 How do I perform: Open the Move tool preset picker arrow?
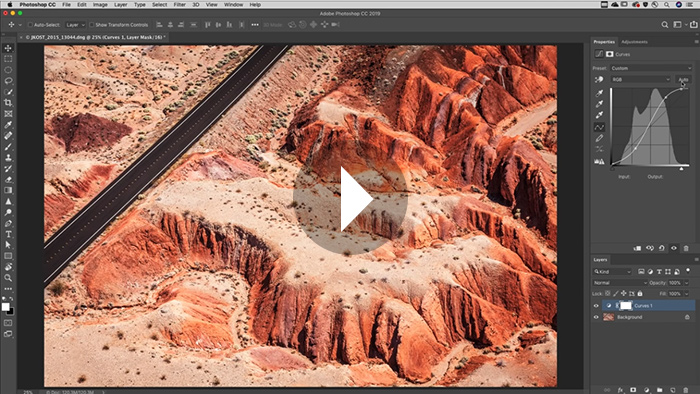20,25
